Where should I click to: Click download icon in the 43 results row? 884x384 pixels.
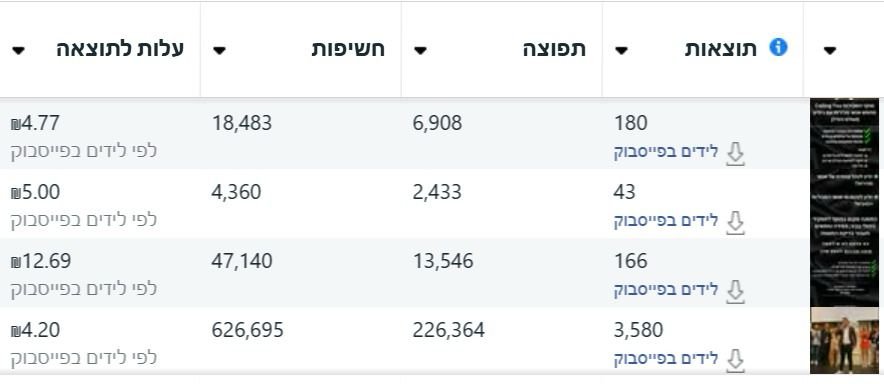tap(735, 223)
